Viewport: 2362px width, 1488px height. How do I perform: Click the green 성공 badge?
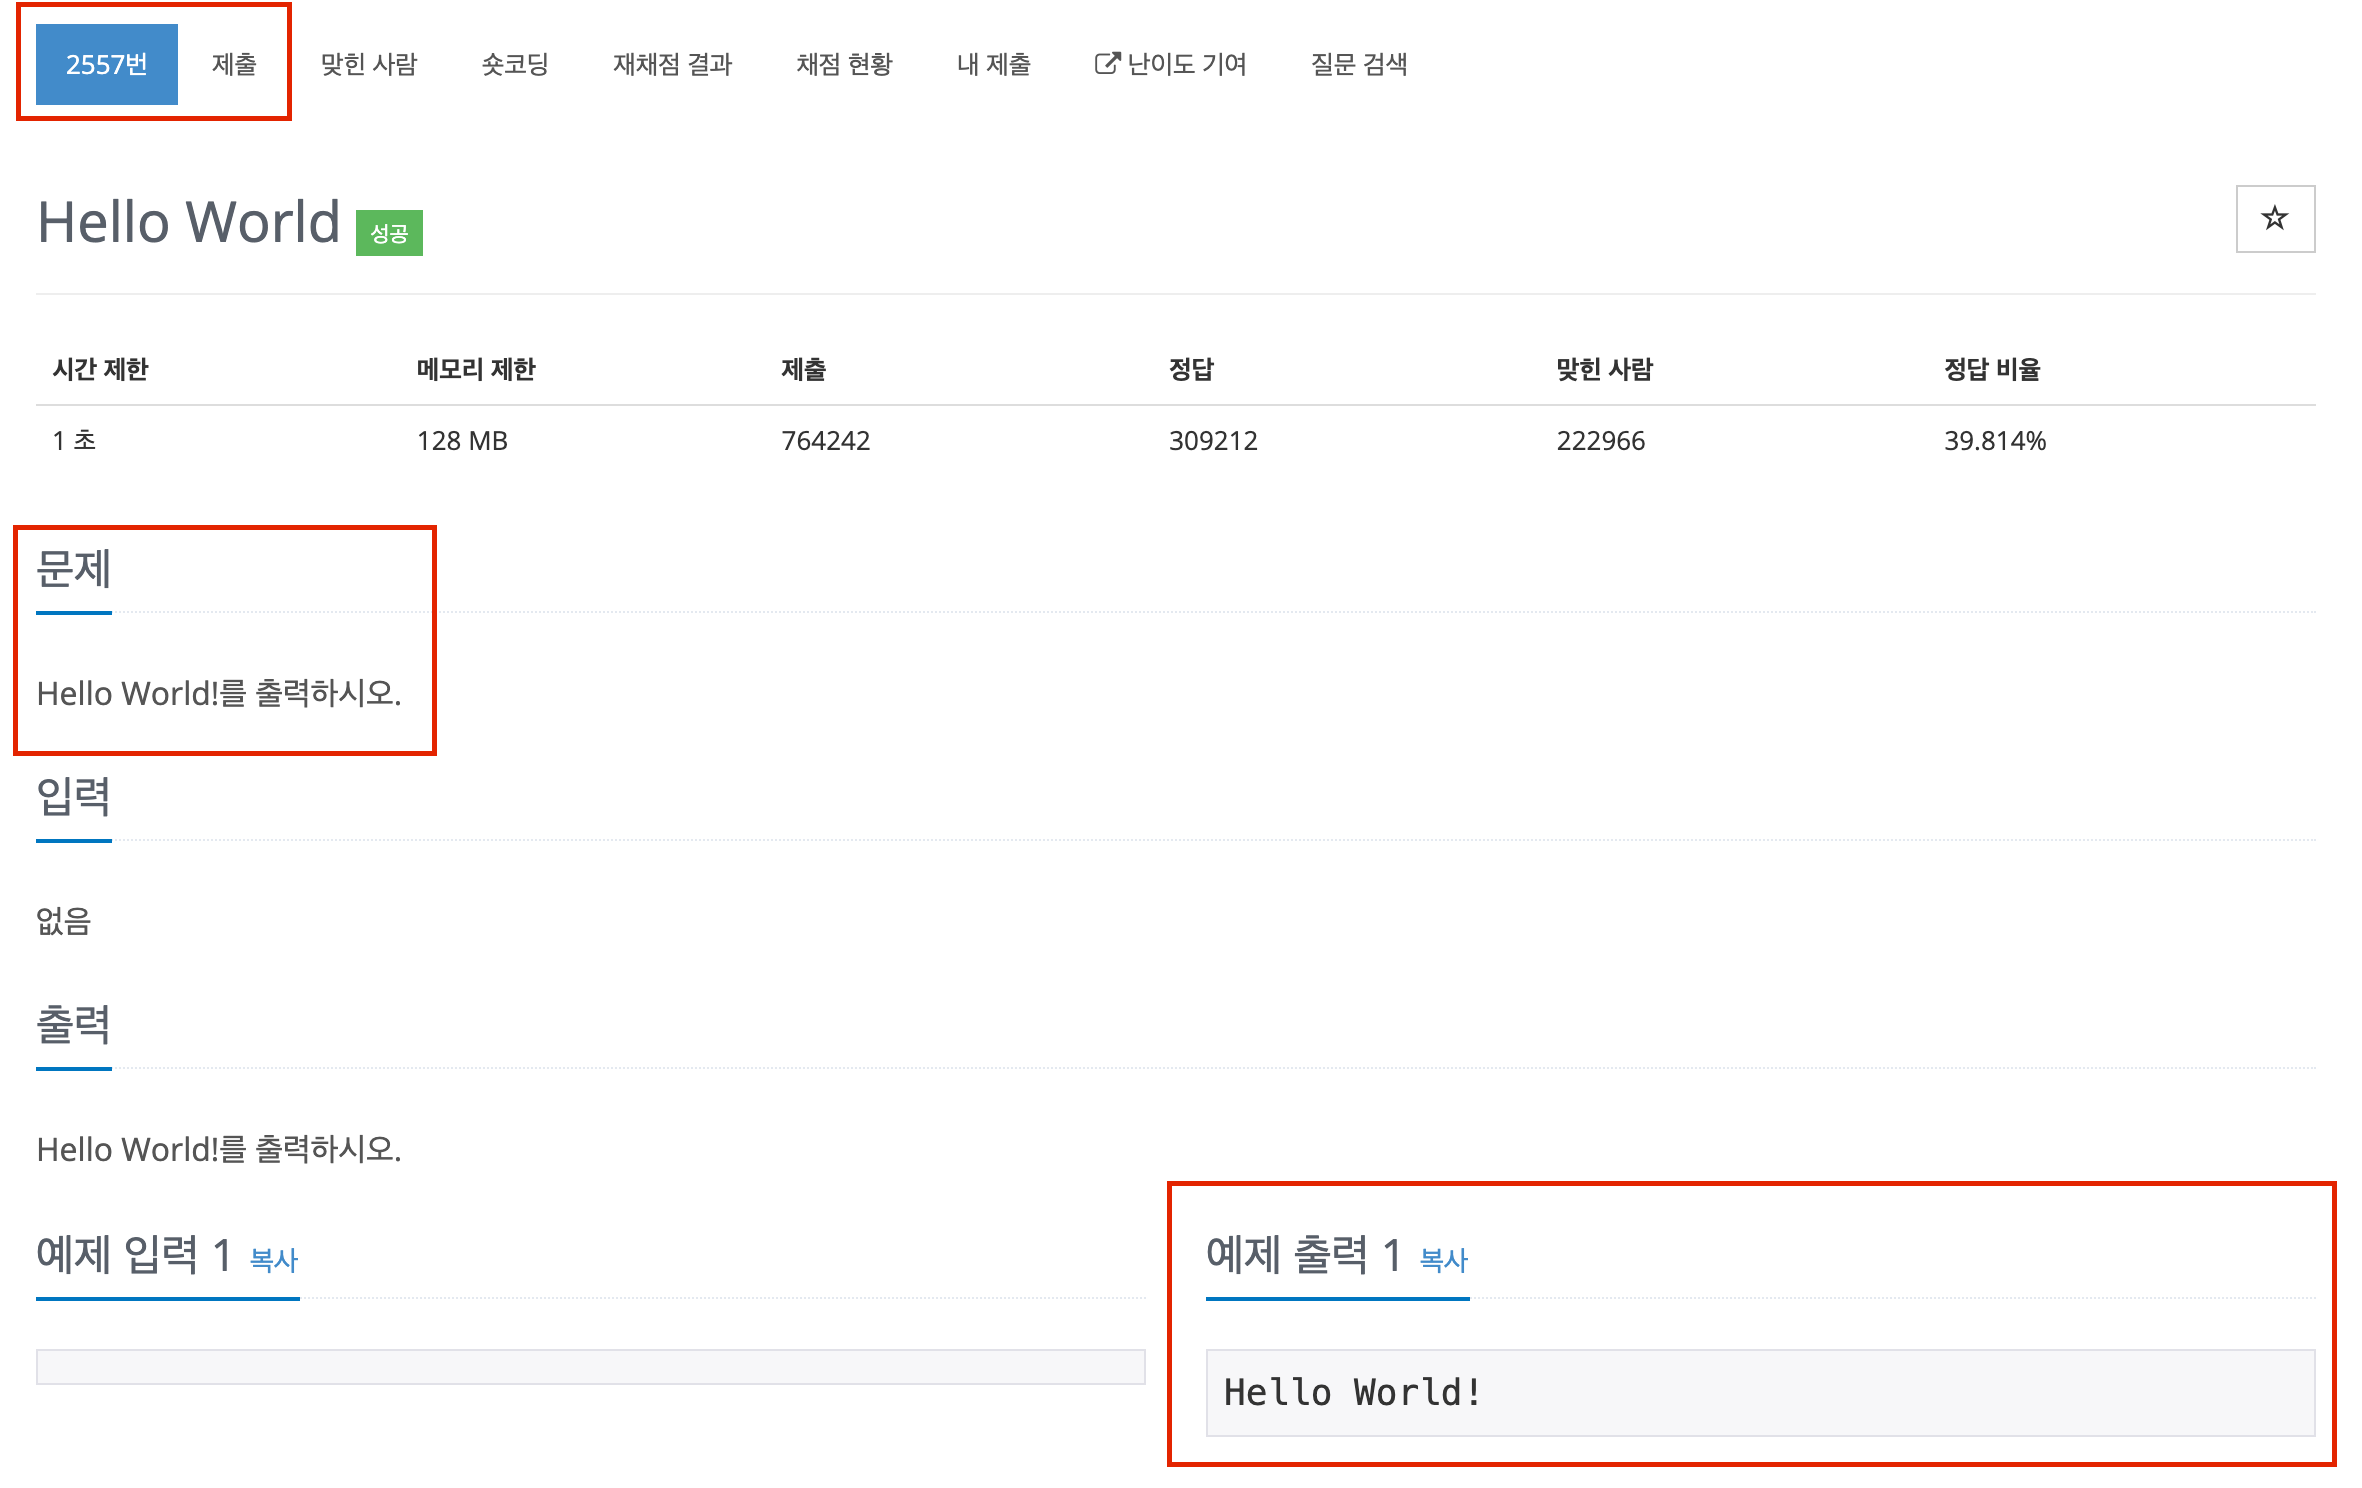coord(389,233)
